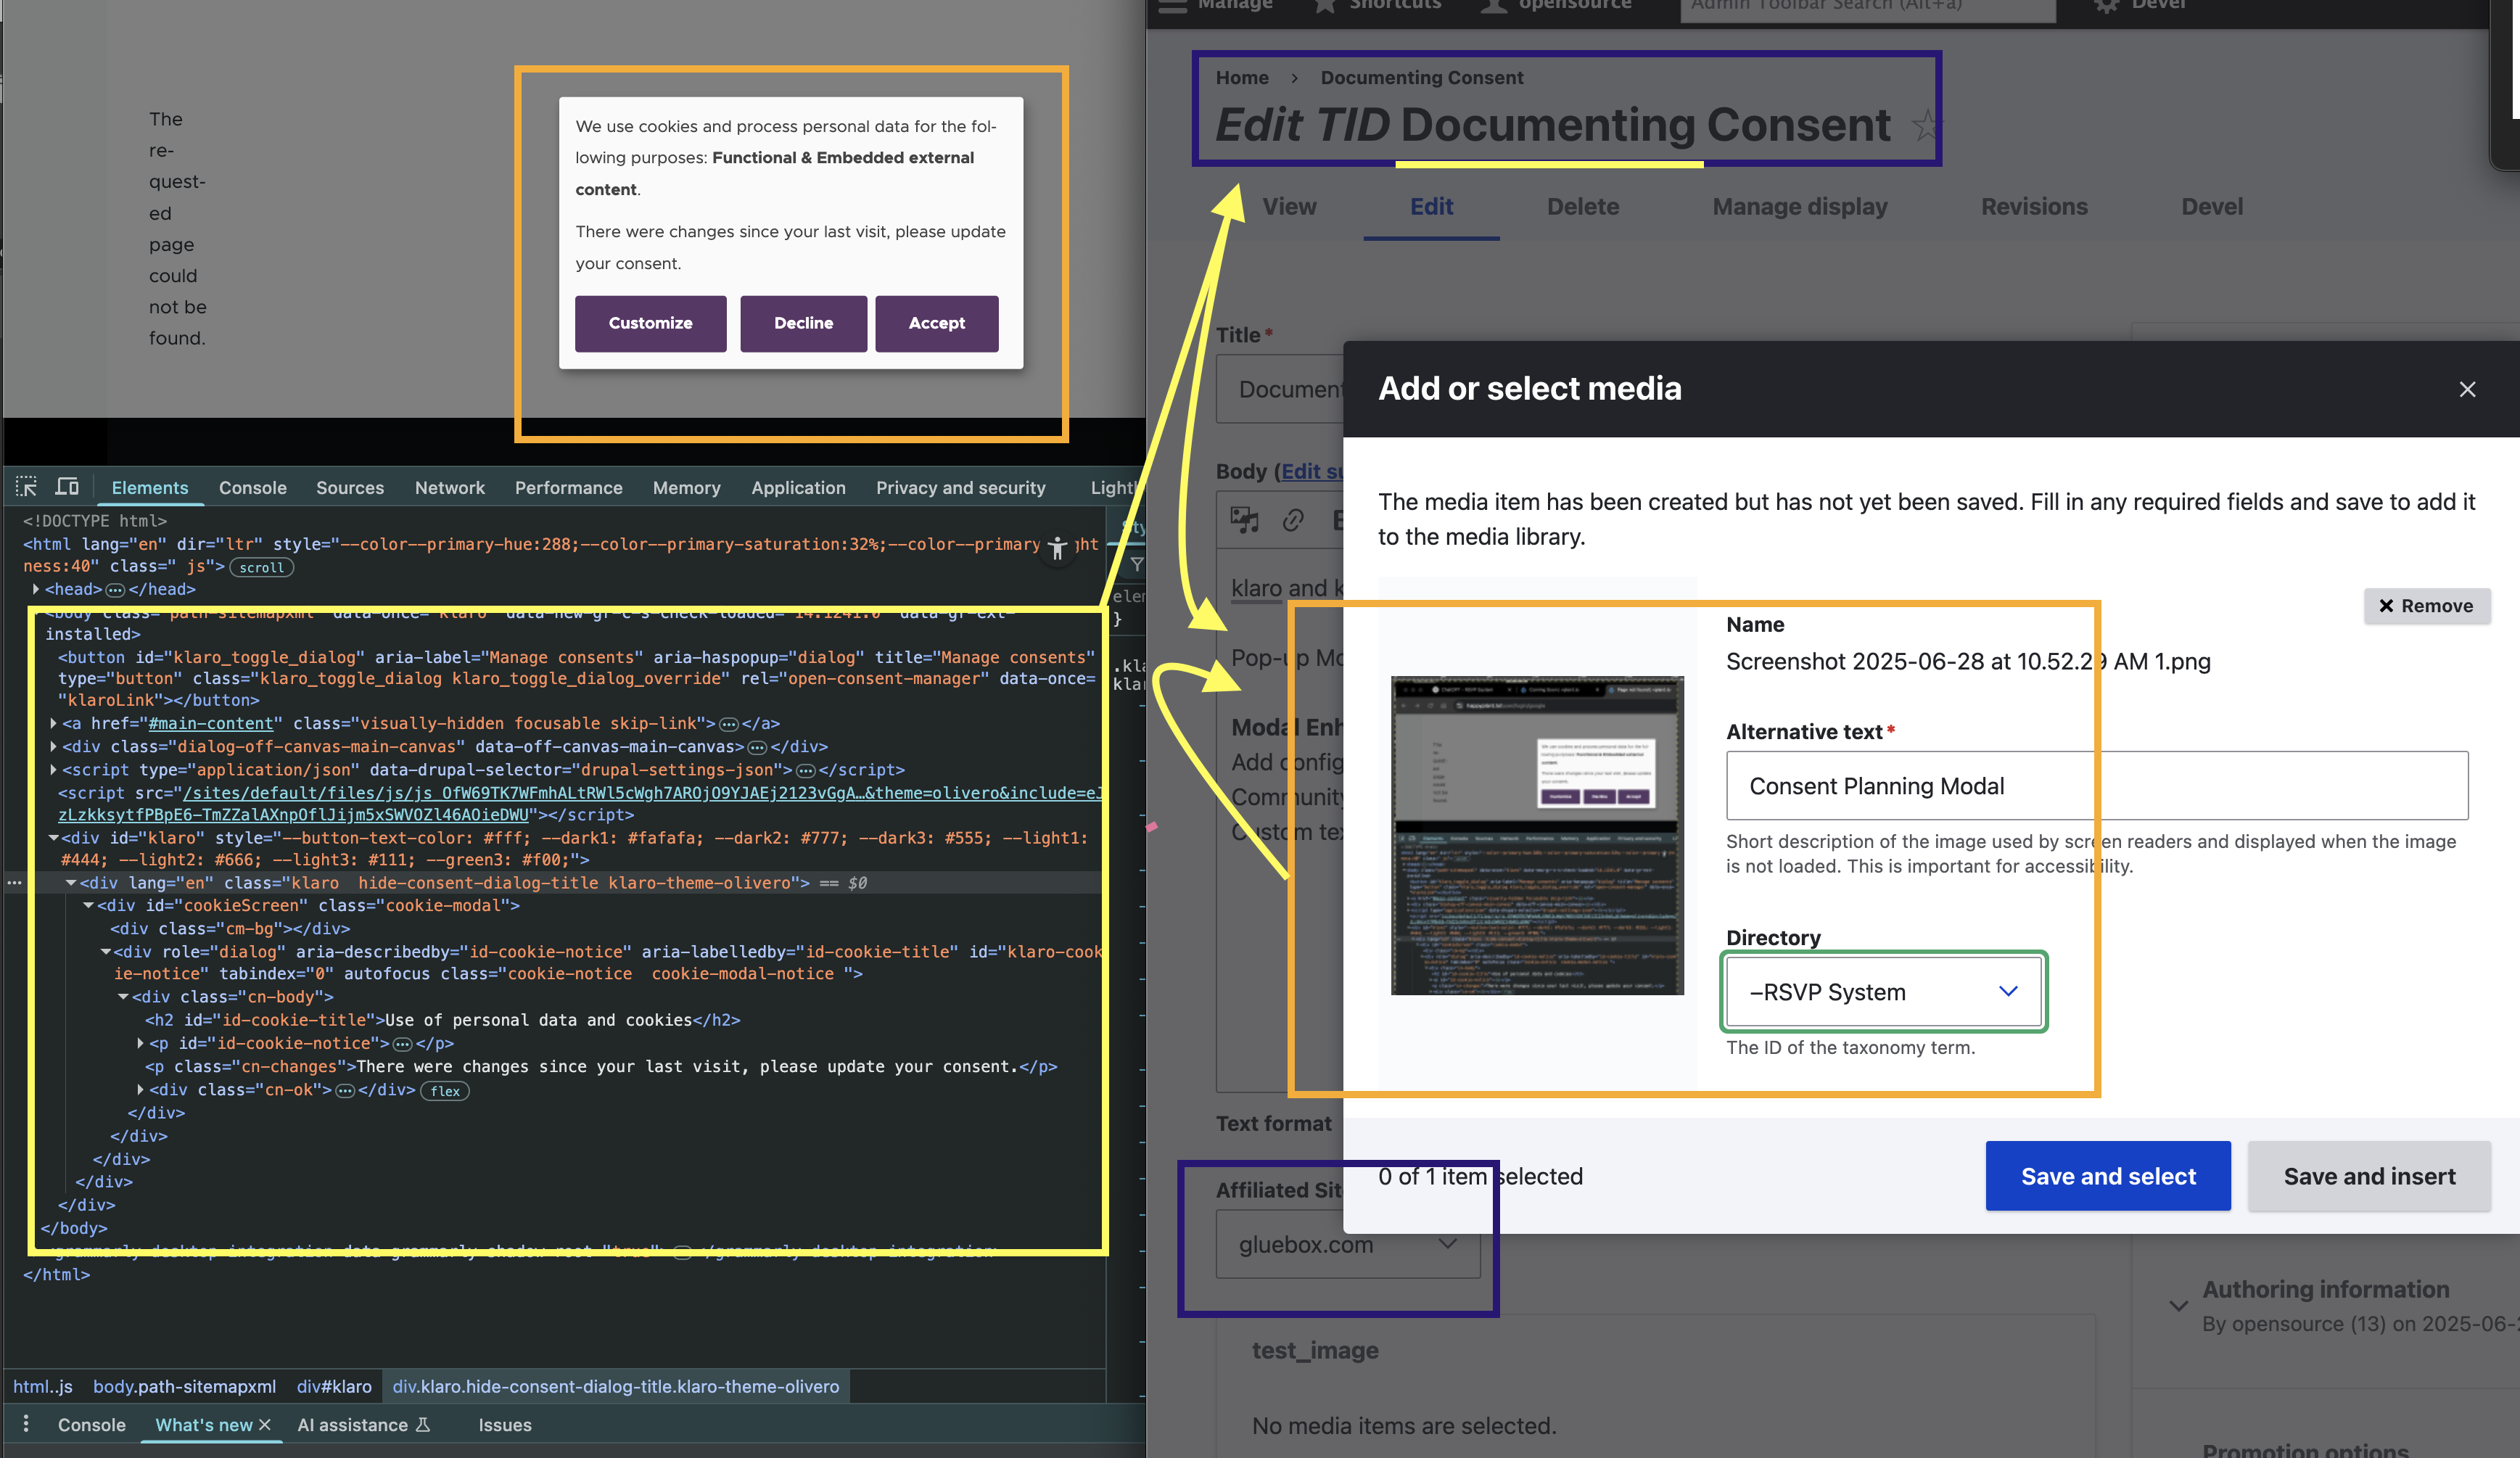This screenshot has height=1458, width=2520.
Task: Select body.path-sitemapxml in DevTools breadcrumb
Action: pos(184,1387)
